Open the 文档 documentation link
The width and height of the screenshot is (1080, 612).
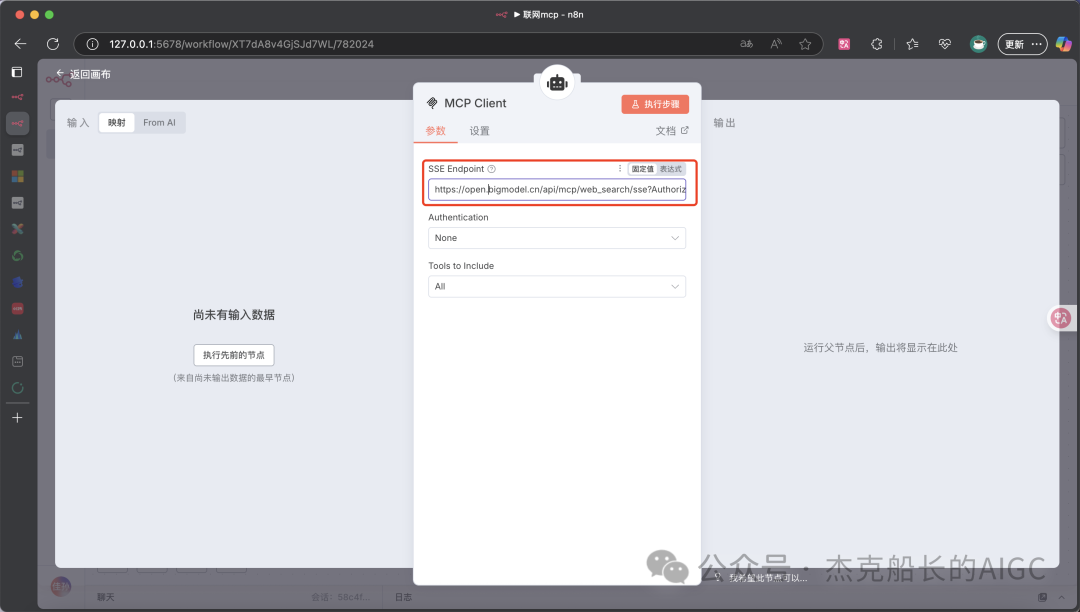[x=672, y=131]
